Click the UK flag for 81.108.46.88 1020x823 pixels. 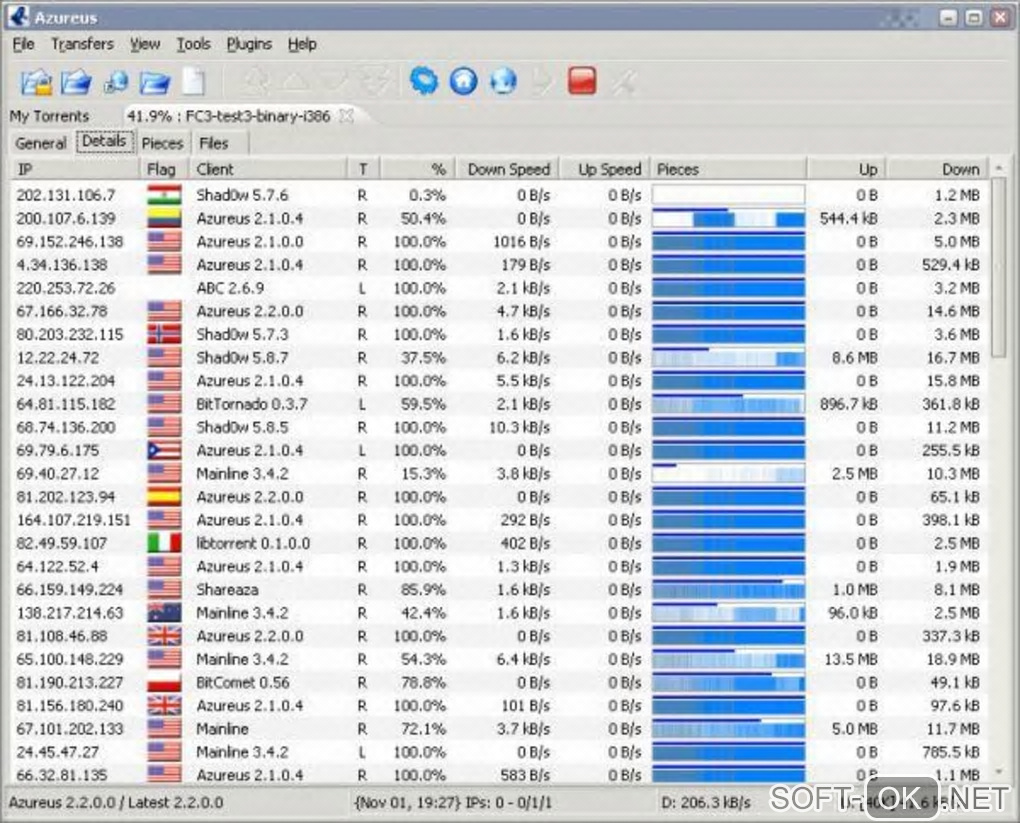click(164, 636)
